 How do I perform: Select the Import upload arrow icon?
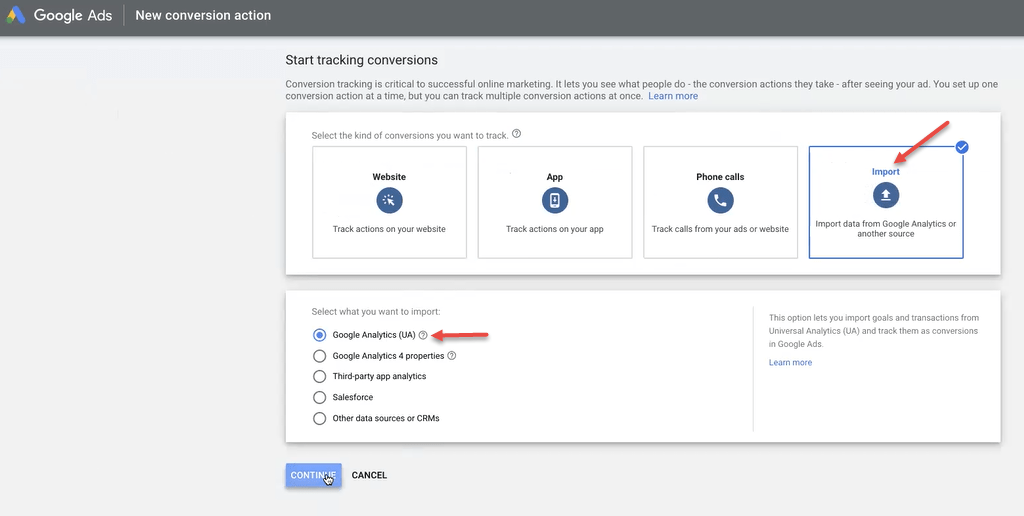pos(886,195)
